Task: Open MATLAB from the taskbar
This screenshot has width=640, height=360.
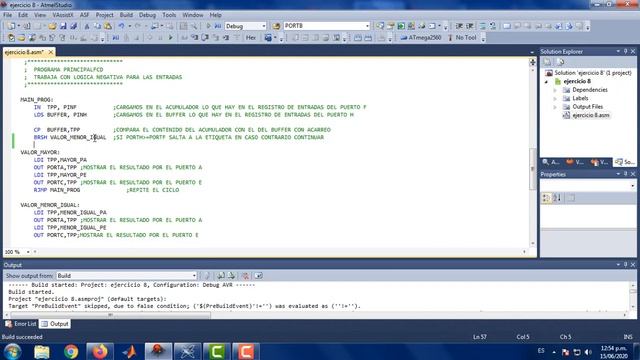Action: 129,351
